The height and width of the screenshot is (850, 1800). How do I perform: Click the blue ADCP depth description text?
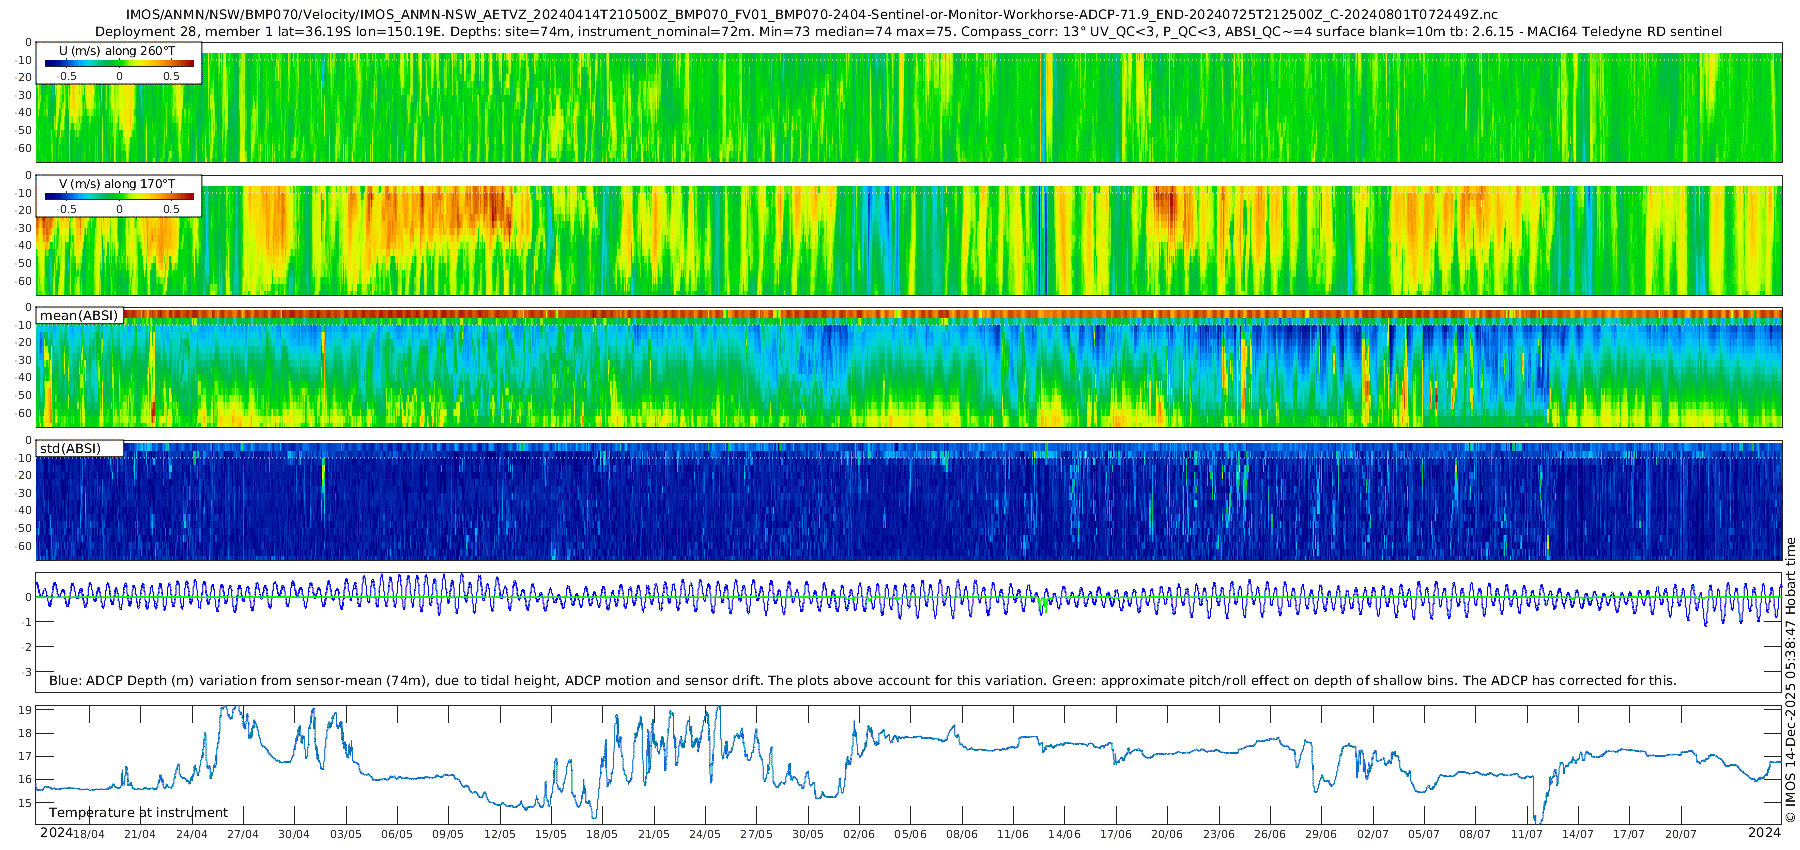tap(862, 681)
